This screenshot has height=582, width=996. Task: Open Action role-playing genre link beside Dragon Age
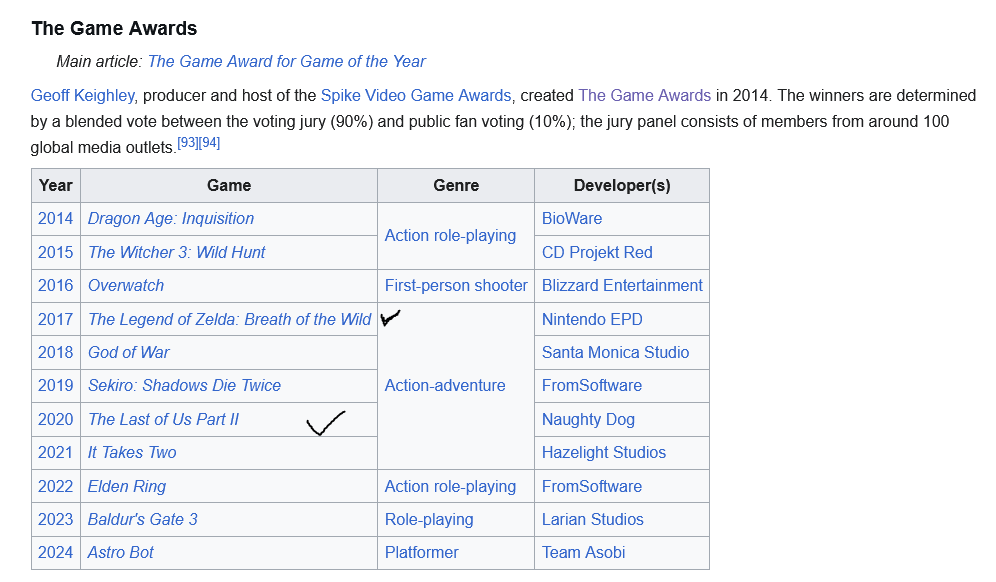[450, 235]
